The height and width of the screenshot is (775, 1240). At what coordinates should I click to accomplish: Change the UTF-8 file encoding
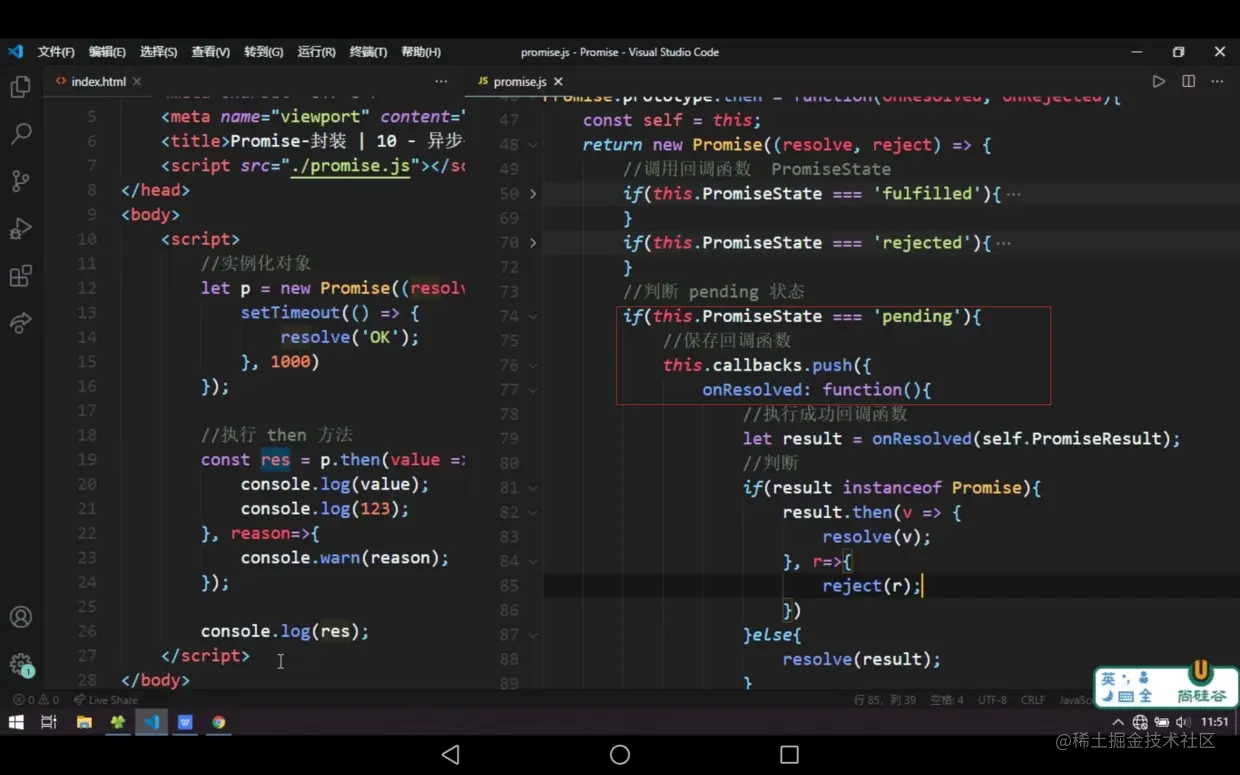[992, 700]
